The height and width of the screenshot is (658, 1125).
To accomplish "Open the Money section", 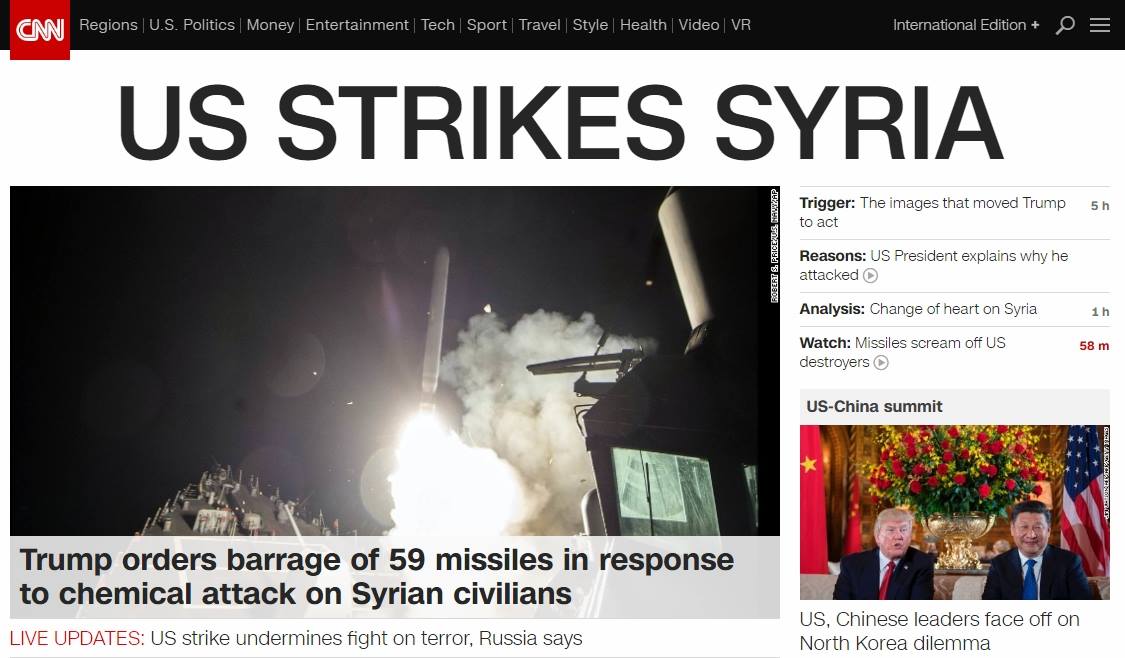I will (270, 25).
